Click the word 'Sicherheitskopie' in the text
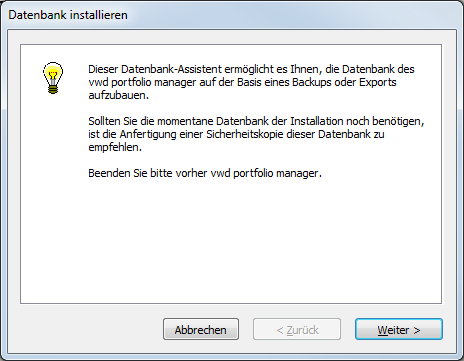This screenshot has height=361, width=464. pyautogui.click(x=245, y=134)
